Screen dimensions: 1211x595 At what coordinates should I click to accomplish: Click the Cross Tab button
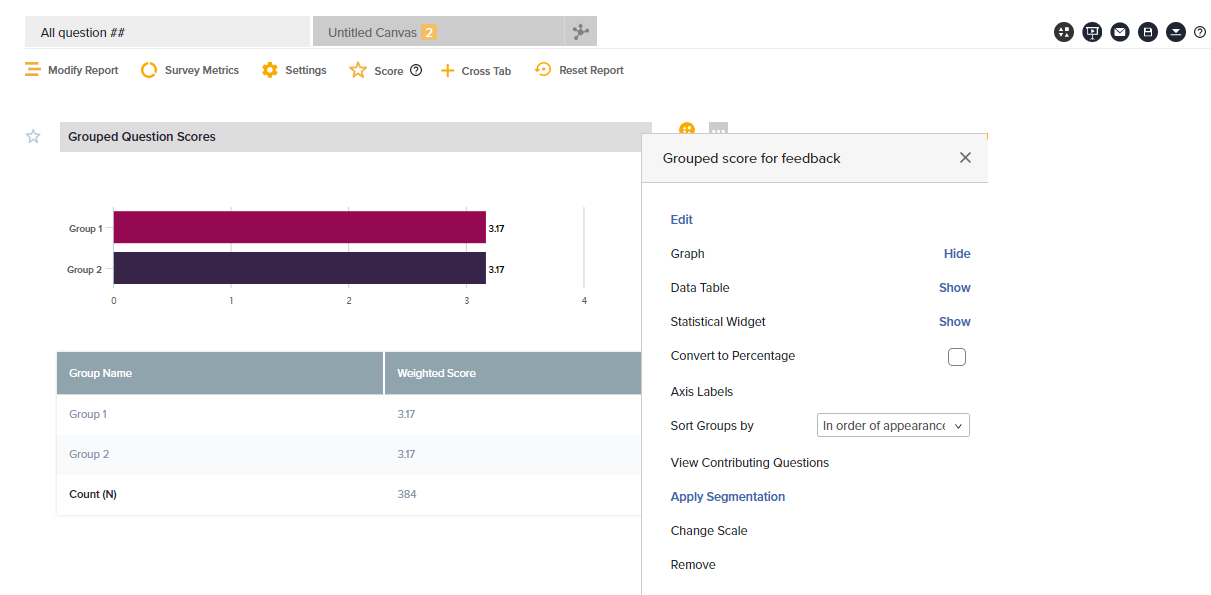[476, 71]
